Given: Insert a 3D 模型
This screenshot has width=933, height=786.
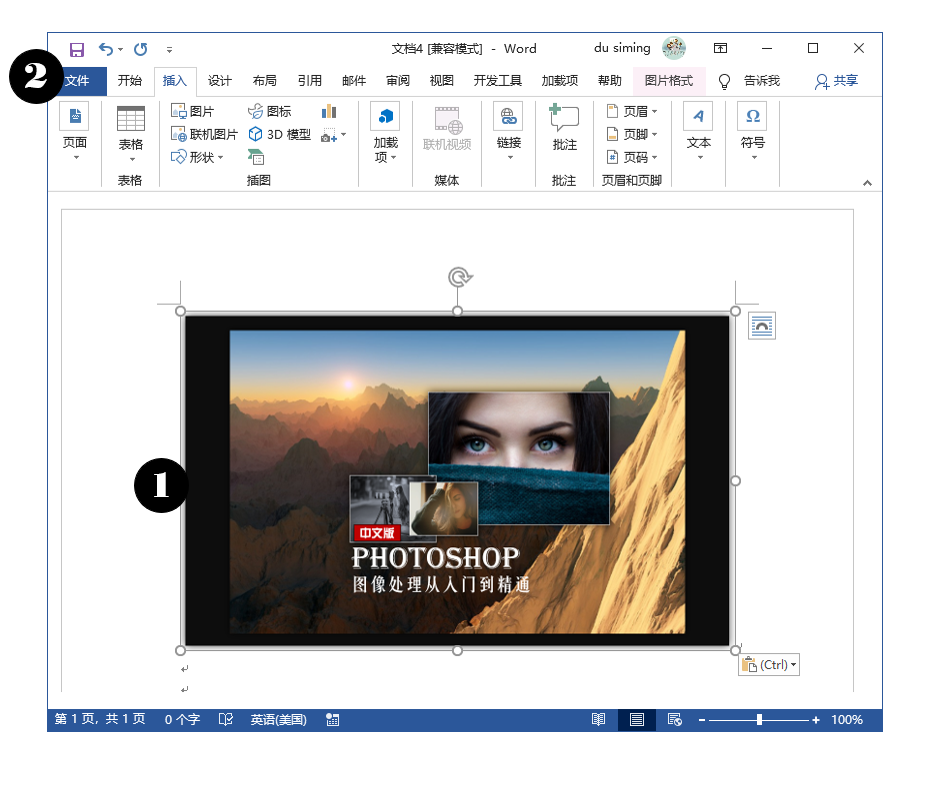Looking at the screenshot, I should tap(280, 134).
